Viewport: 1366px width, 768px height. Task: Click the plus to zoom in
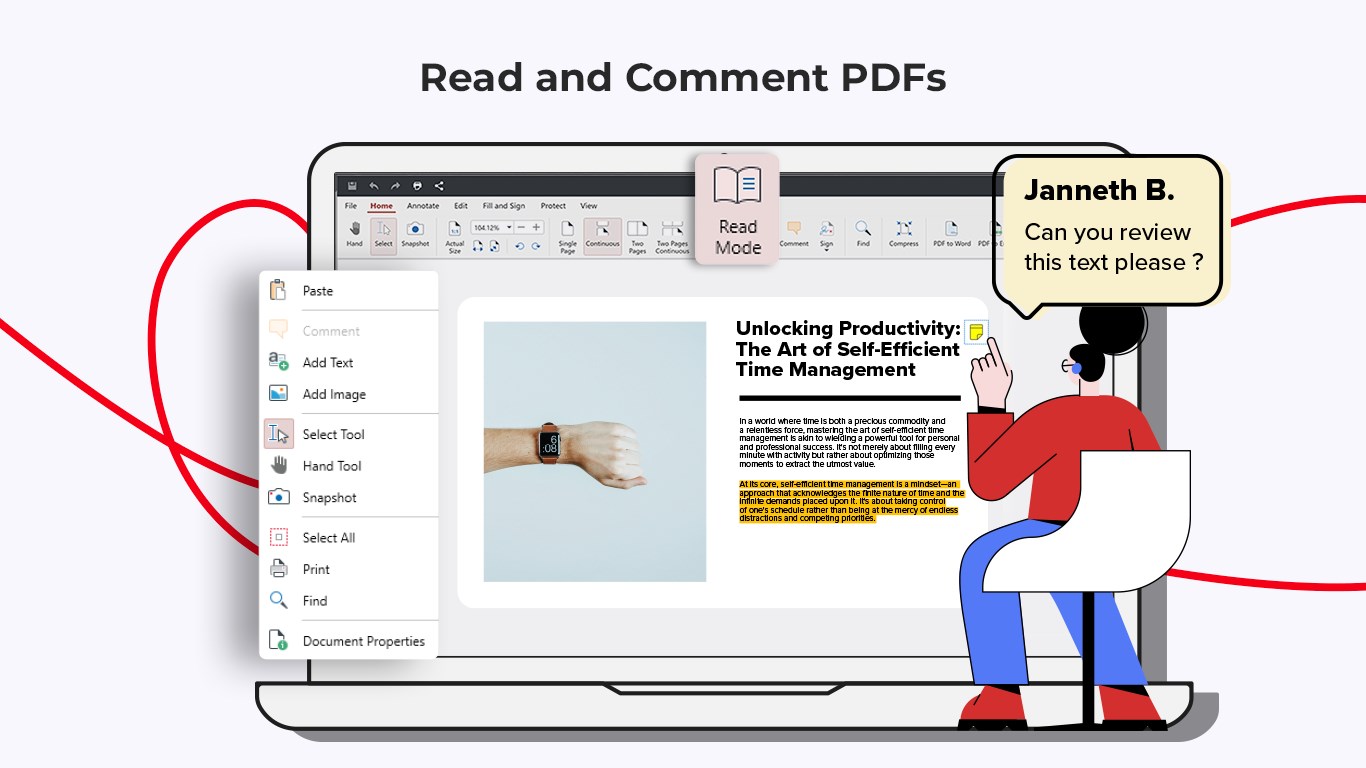[x=537, y=227]
